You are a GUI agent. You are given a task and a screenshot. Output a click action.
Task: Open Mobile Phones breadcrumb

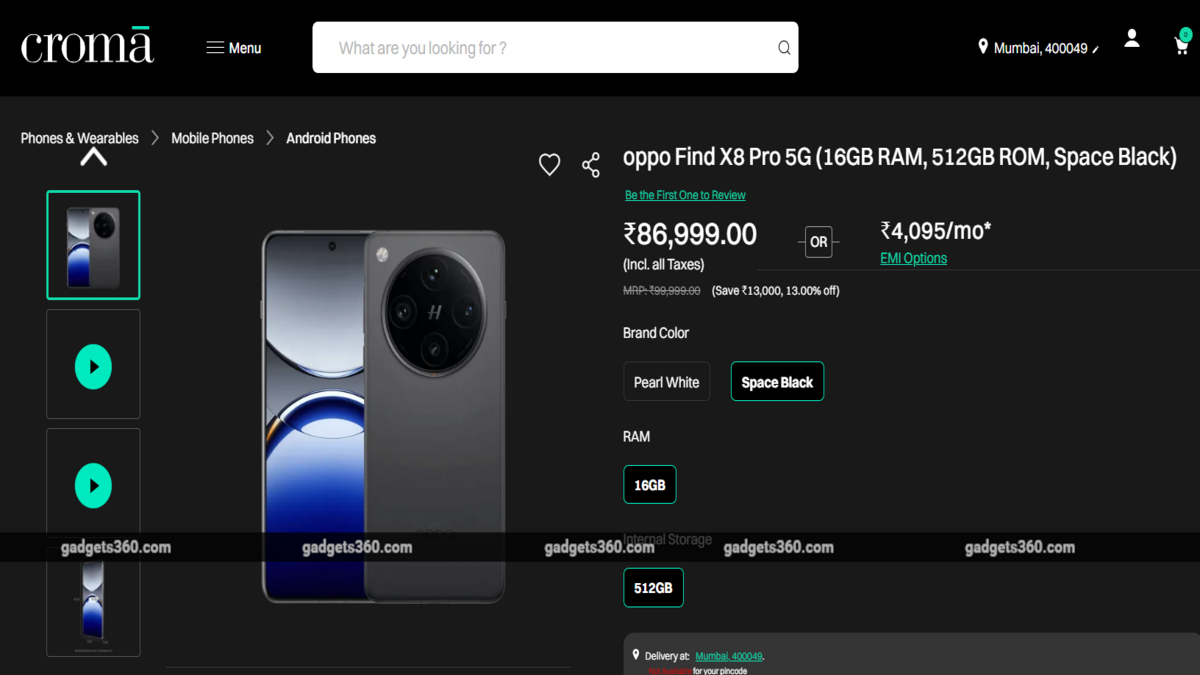click(x=212, y=138)
